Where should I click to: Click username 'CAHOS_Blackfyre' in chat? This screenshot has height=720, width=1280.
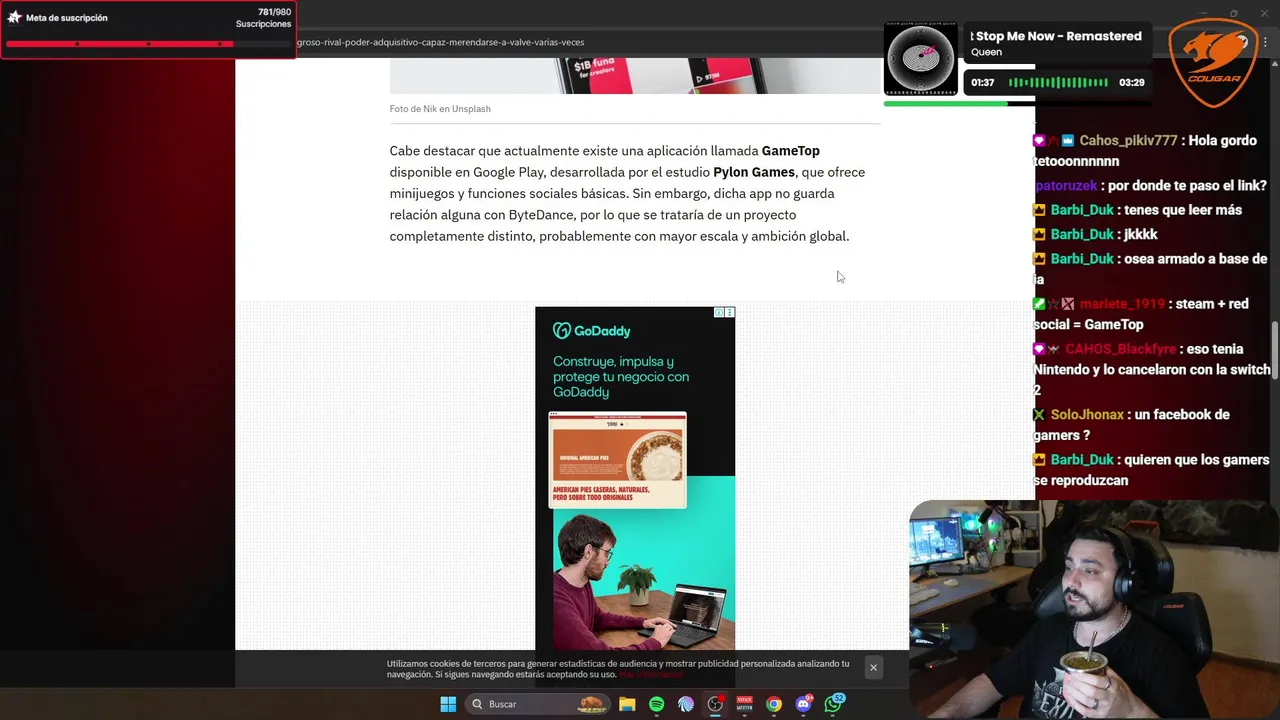click(x=1121, y=349)
